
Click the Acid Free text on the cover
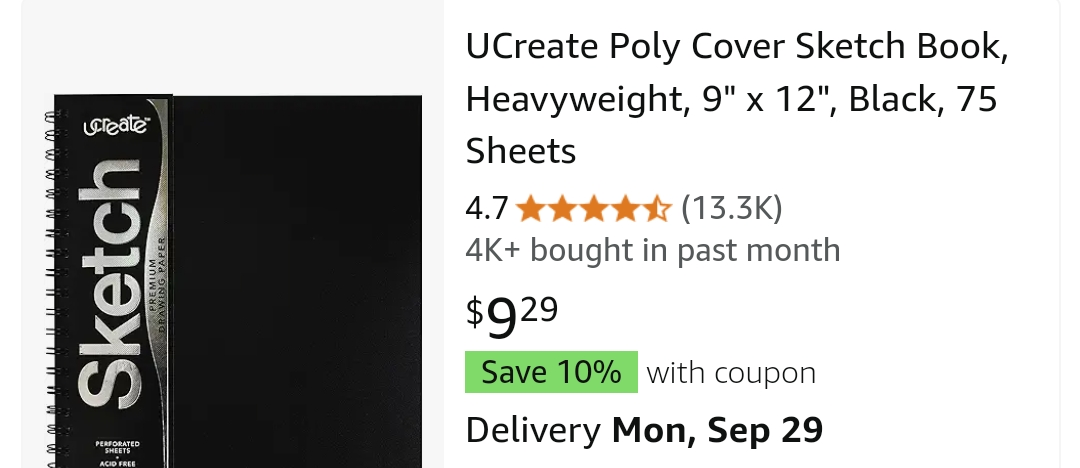pos(117,463)
